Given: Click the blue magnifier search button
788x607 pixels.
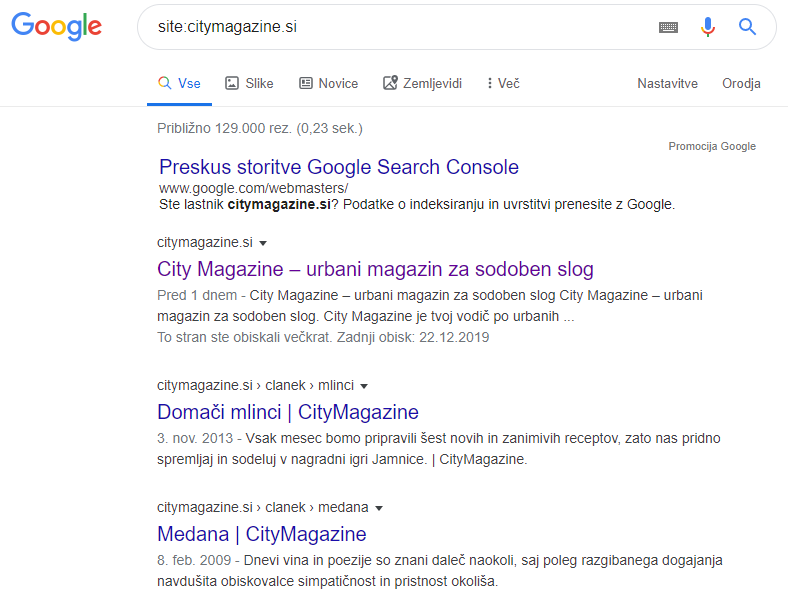Looking at the screenshot, I should 747,27.
